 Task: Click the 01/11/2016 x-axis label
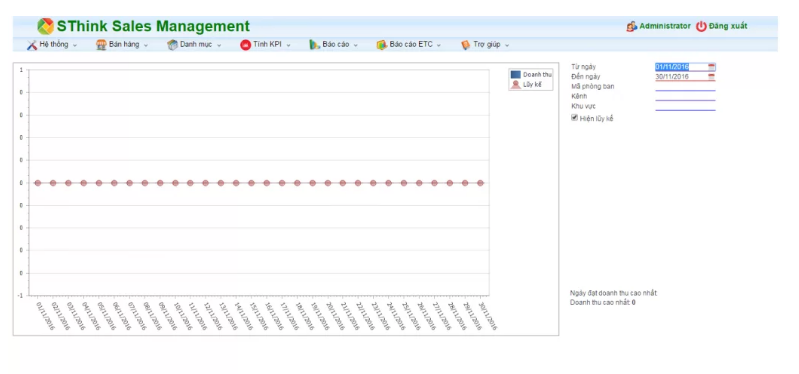(45, 315)
